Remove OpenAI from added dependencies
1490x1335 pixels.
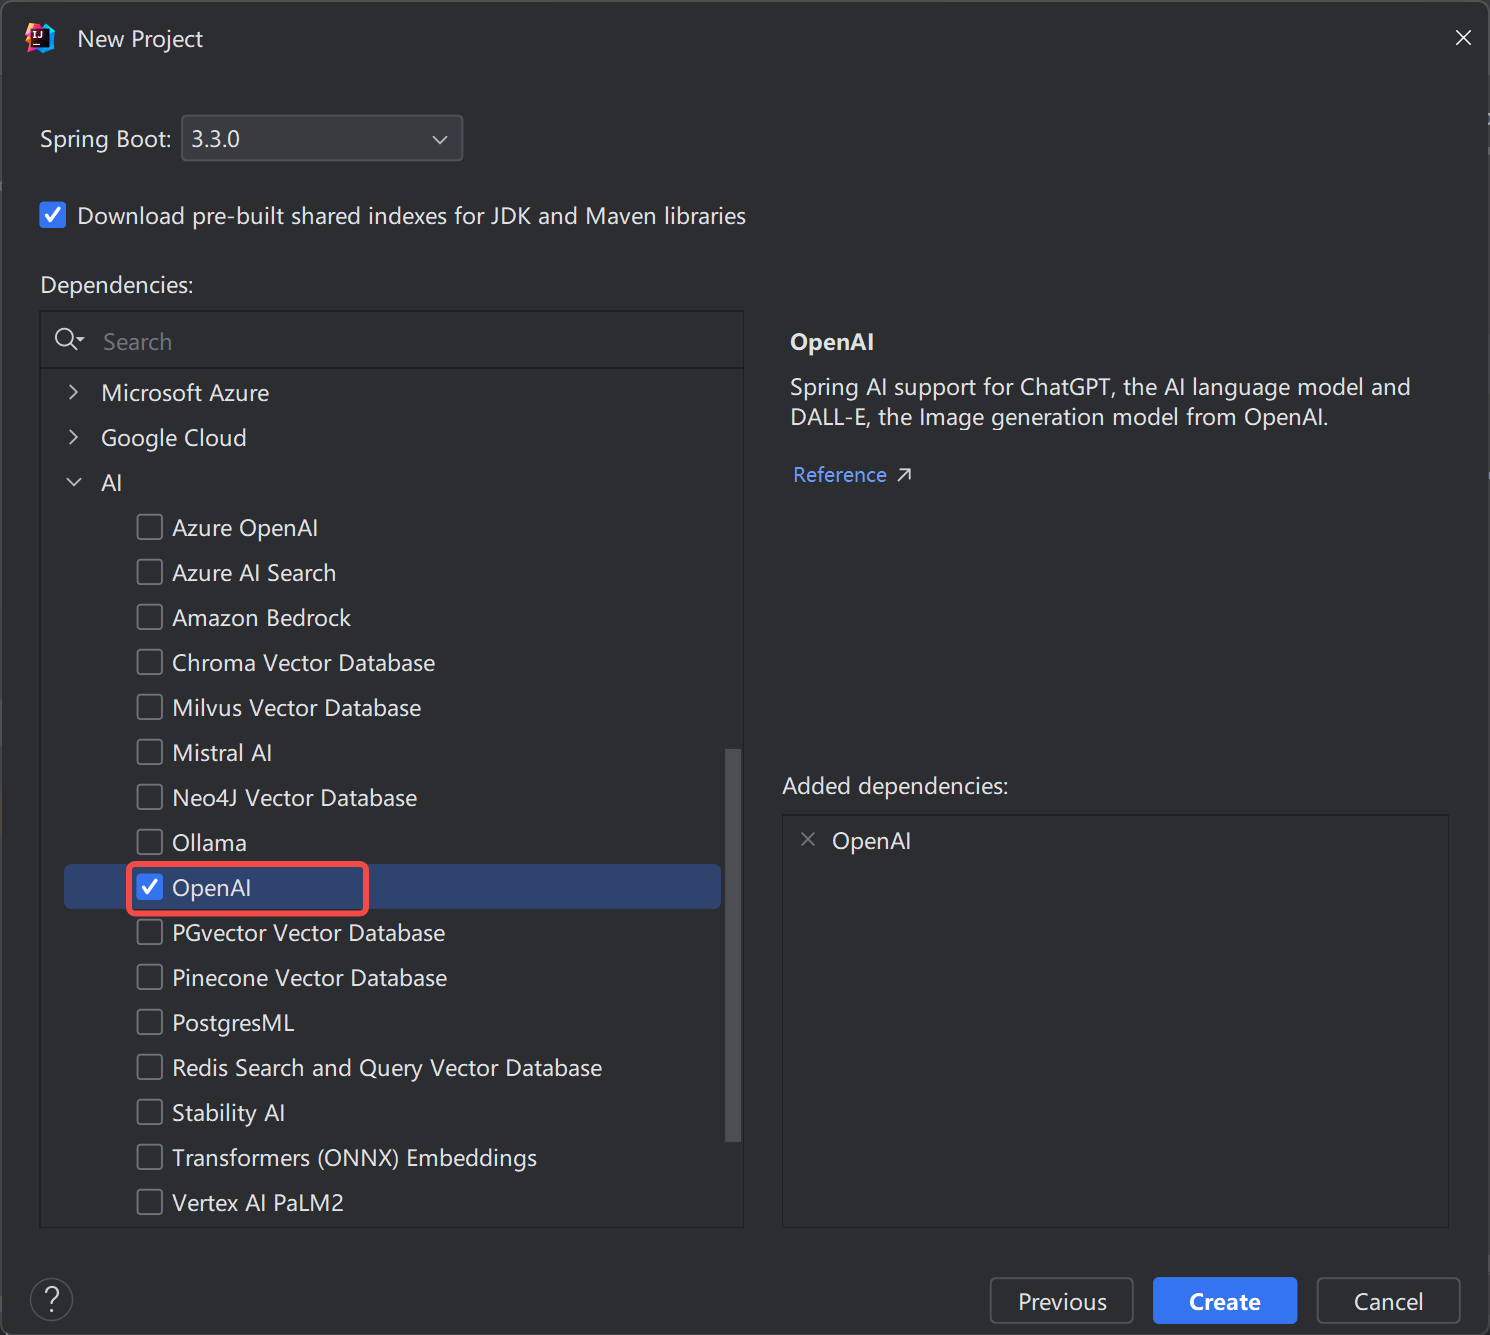point(808,840)
